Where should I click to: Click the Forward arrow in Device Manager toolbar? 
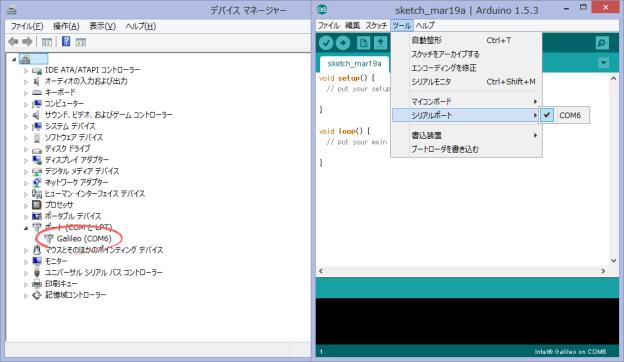pos(27,41)
